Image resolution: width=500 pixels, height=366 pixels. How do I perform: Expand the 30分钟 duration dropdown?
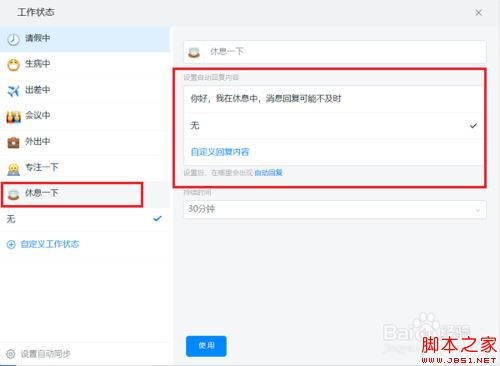[x=335, y=210]
